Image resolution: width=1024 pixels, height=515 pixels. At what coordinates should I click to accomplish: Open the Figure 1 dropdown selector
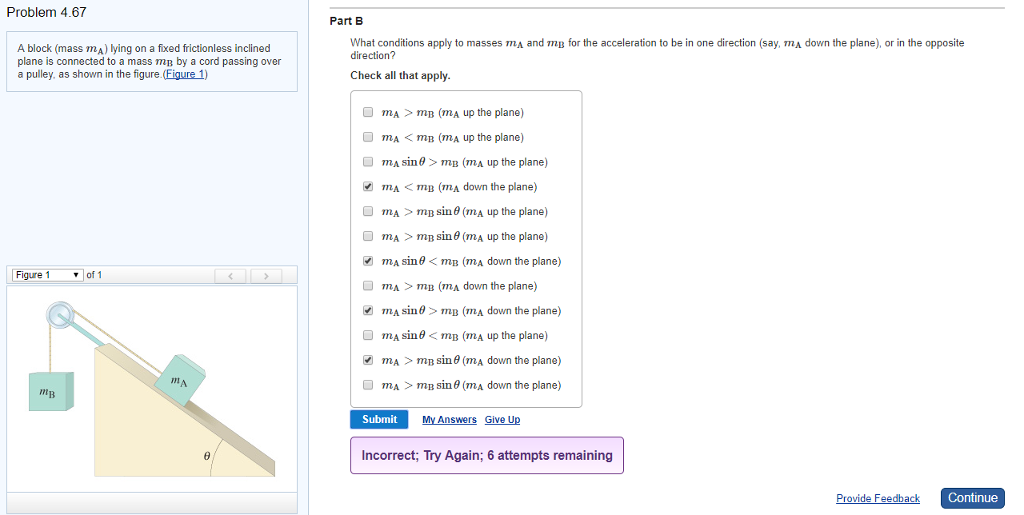(48, 275)
